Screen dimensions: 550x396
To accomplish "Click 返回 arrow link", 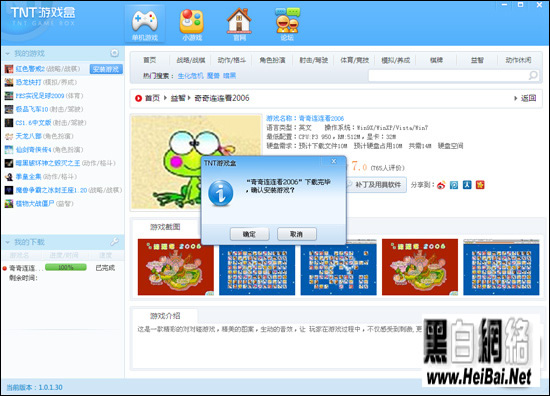I will (525, 98).
